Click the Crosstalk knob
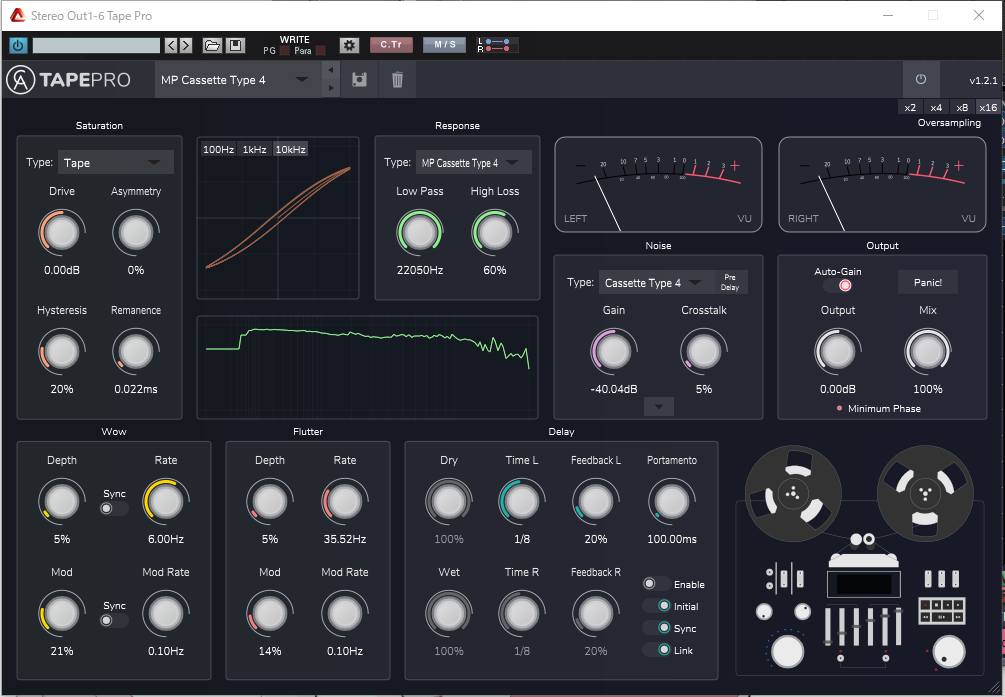 (x=704, y=351)
